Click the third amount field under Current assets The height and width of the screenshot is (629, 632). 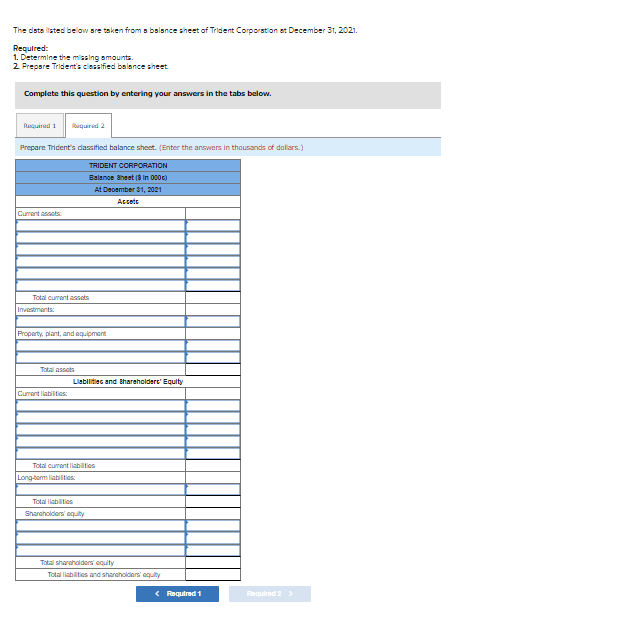(x=213, y=249)
